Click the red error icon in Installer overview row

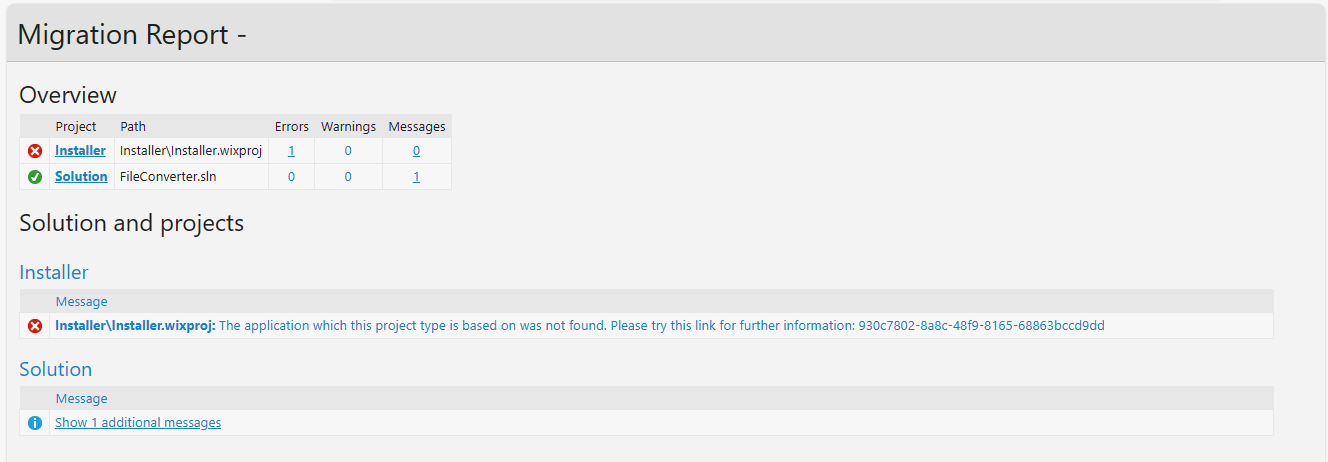tap(35, 151)
